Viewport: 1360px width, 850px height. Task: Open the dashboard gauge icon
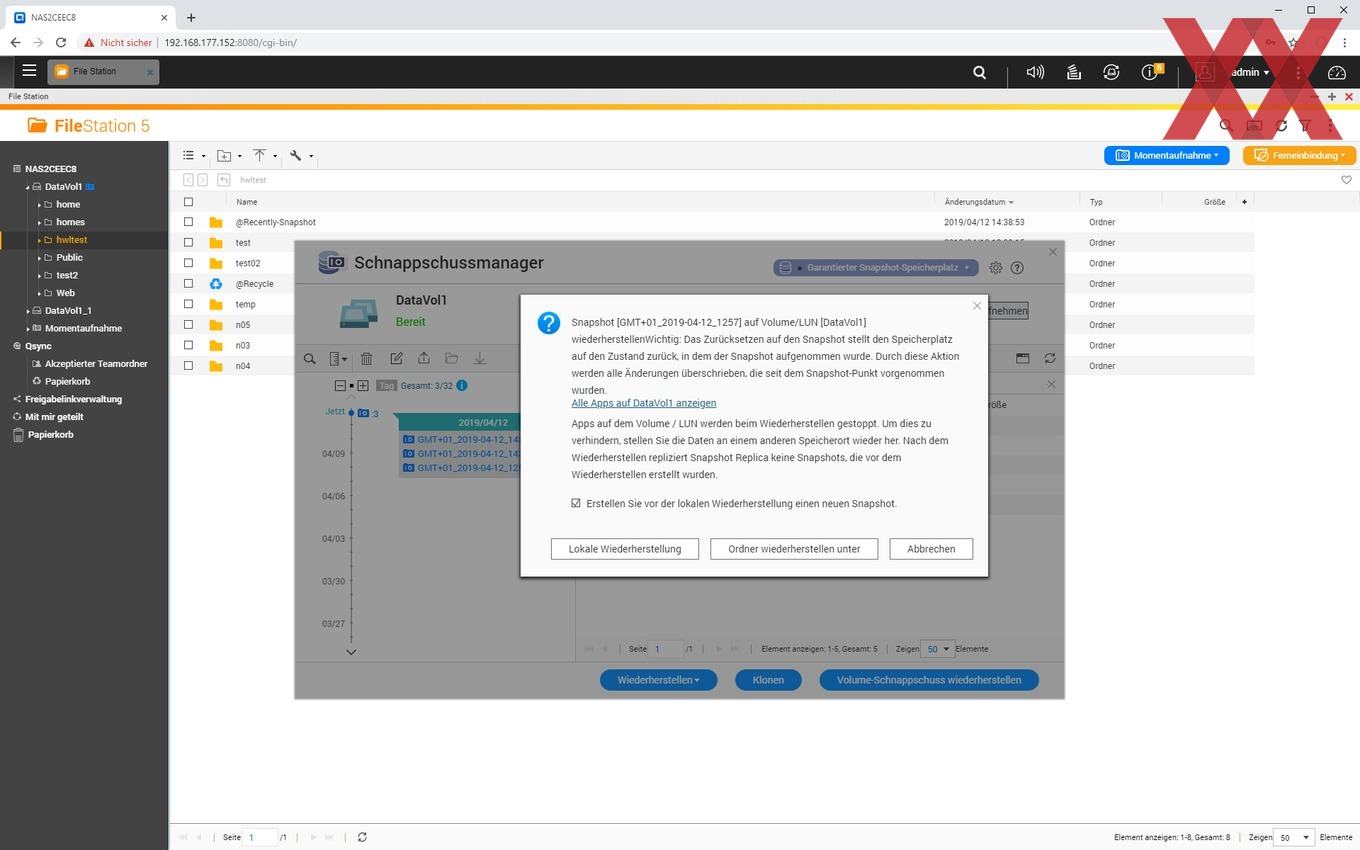pos(1337,72)
